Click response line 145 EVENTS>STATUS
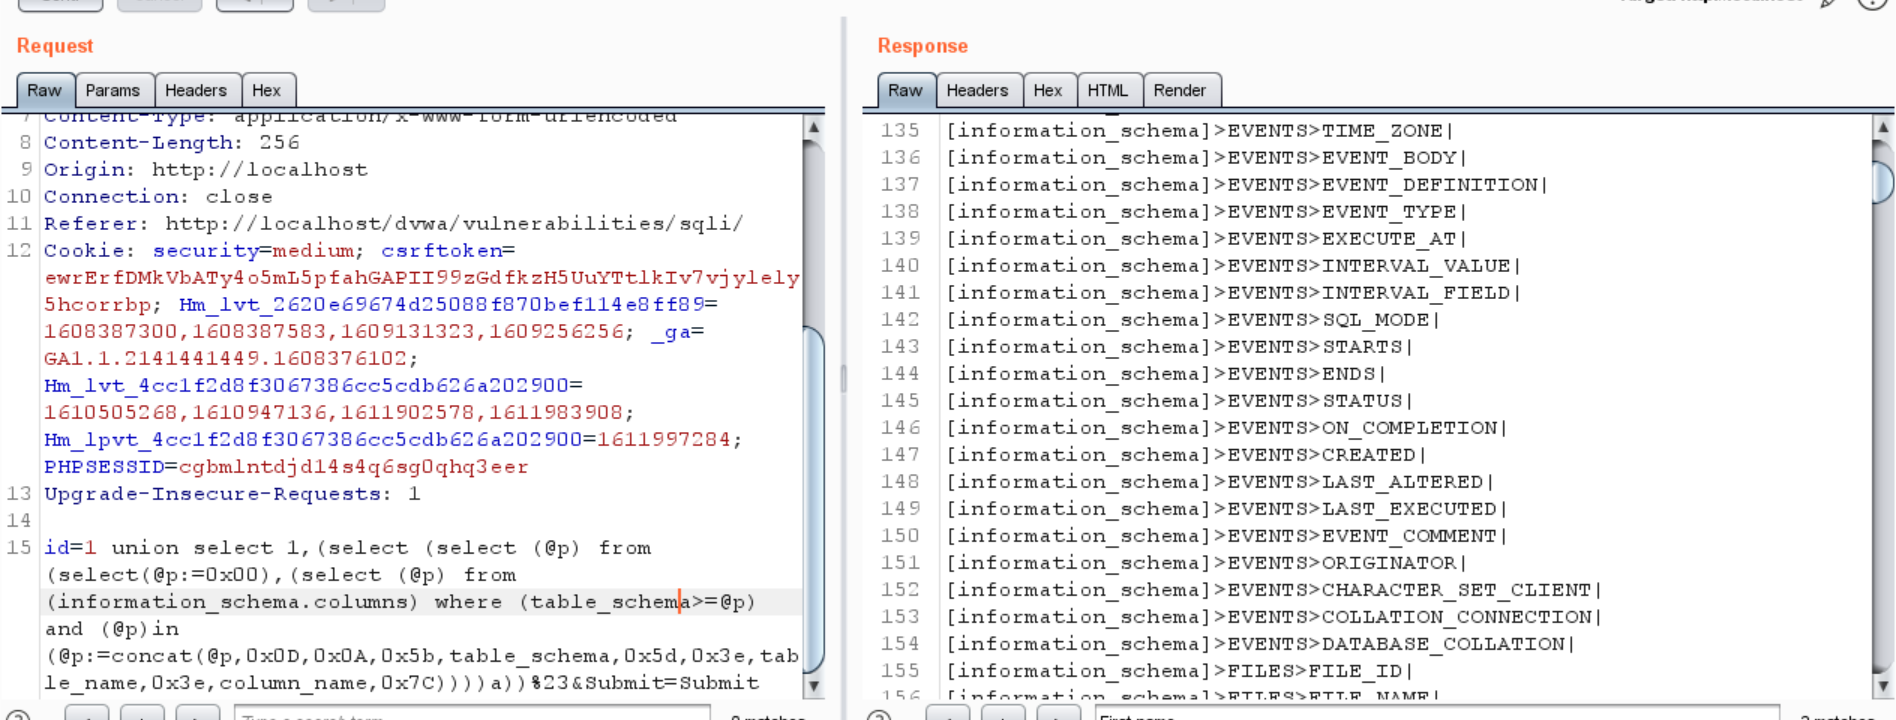Screen dimensions: 1896x720 pyautogui.click(x=1180, y=401)
